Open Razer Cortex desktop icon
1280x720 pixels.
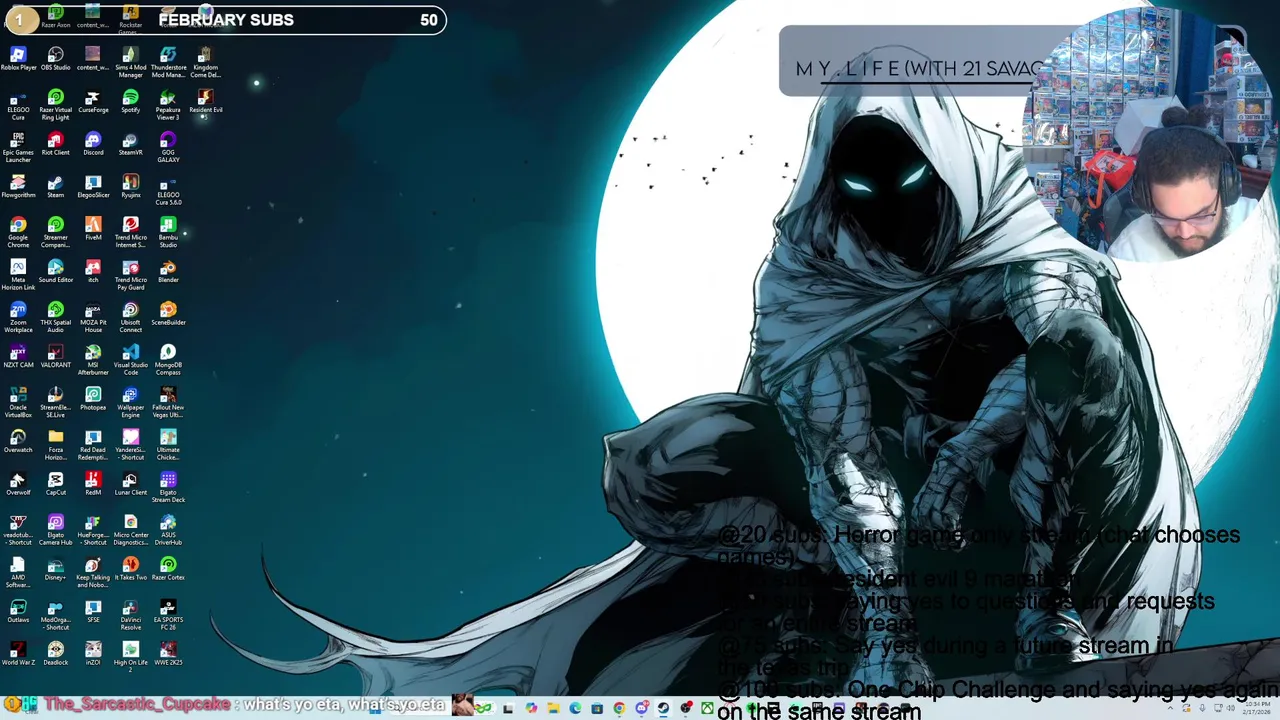coord(168,569)
